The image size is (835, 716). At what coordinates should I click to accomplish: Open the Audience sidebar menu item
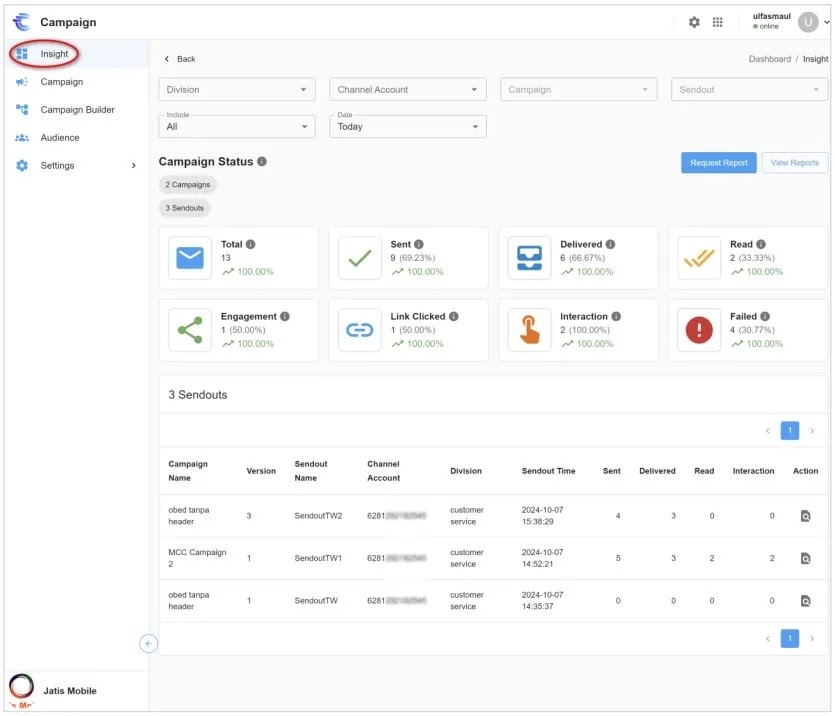pyautogui.click(x=60, y=138)
